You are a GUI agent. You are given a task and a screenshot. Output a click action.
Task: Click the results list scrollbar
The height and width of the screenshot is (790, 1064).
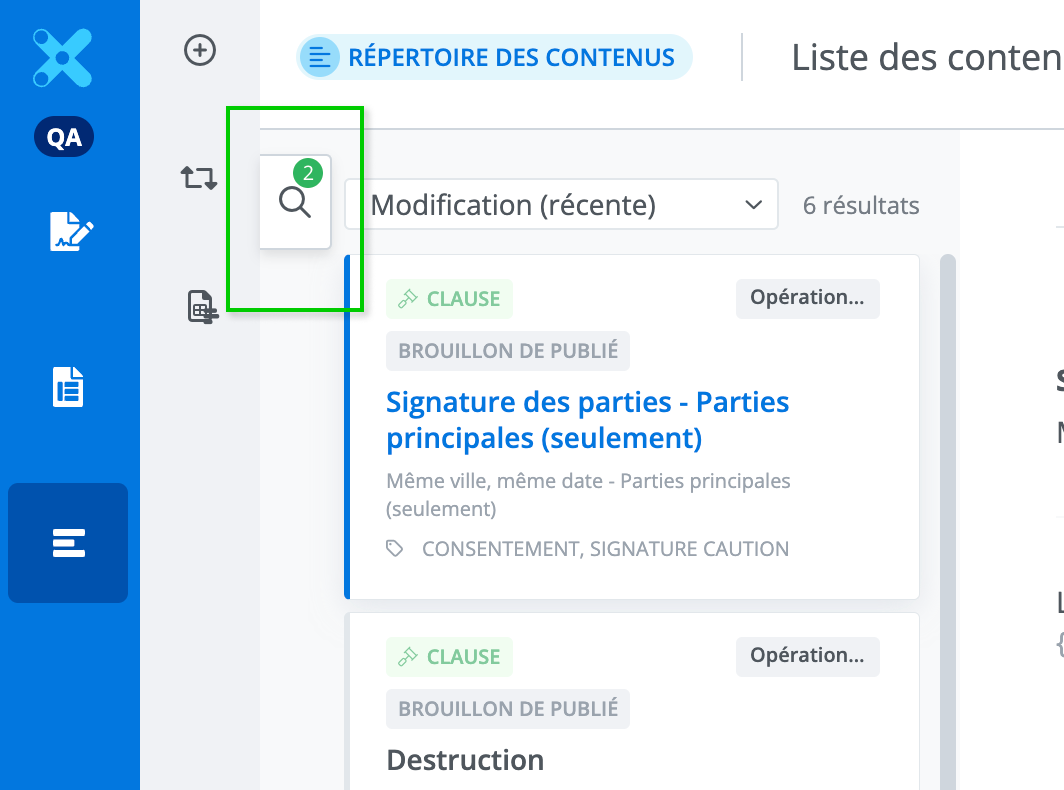tap(947, 500)
